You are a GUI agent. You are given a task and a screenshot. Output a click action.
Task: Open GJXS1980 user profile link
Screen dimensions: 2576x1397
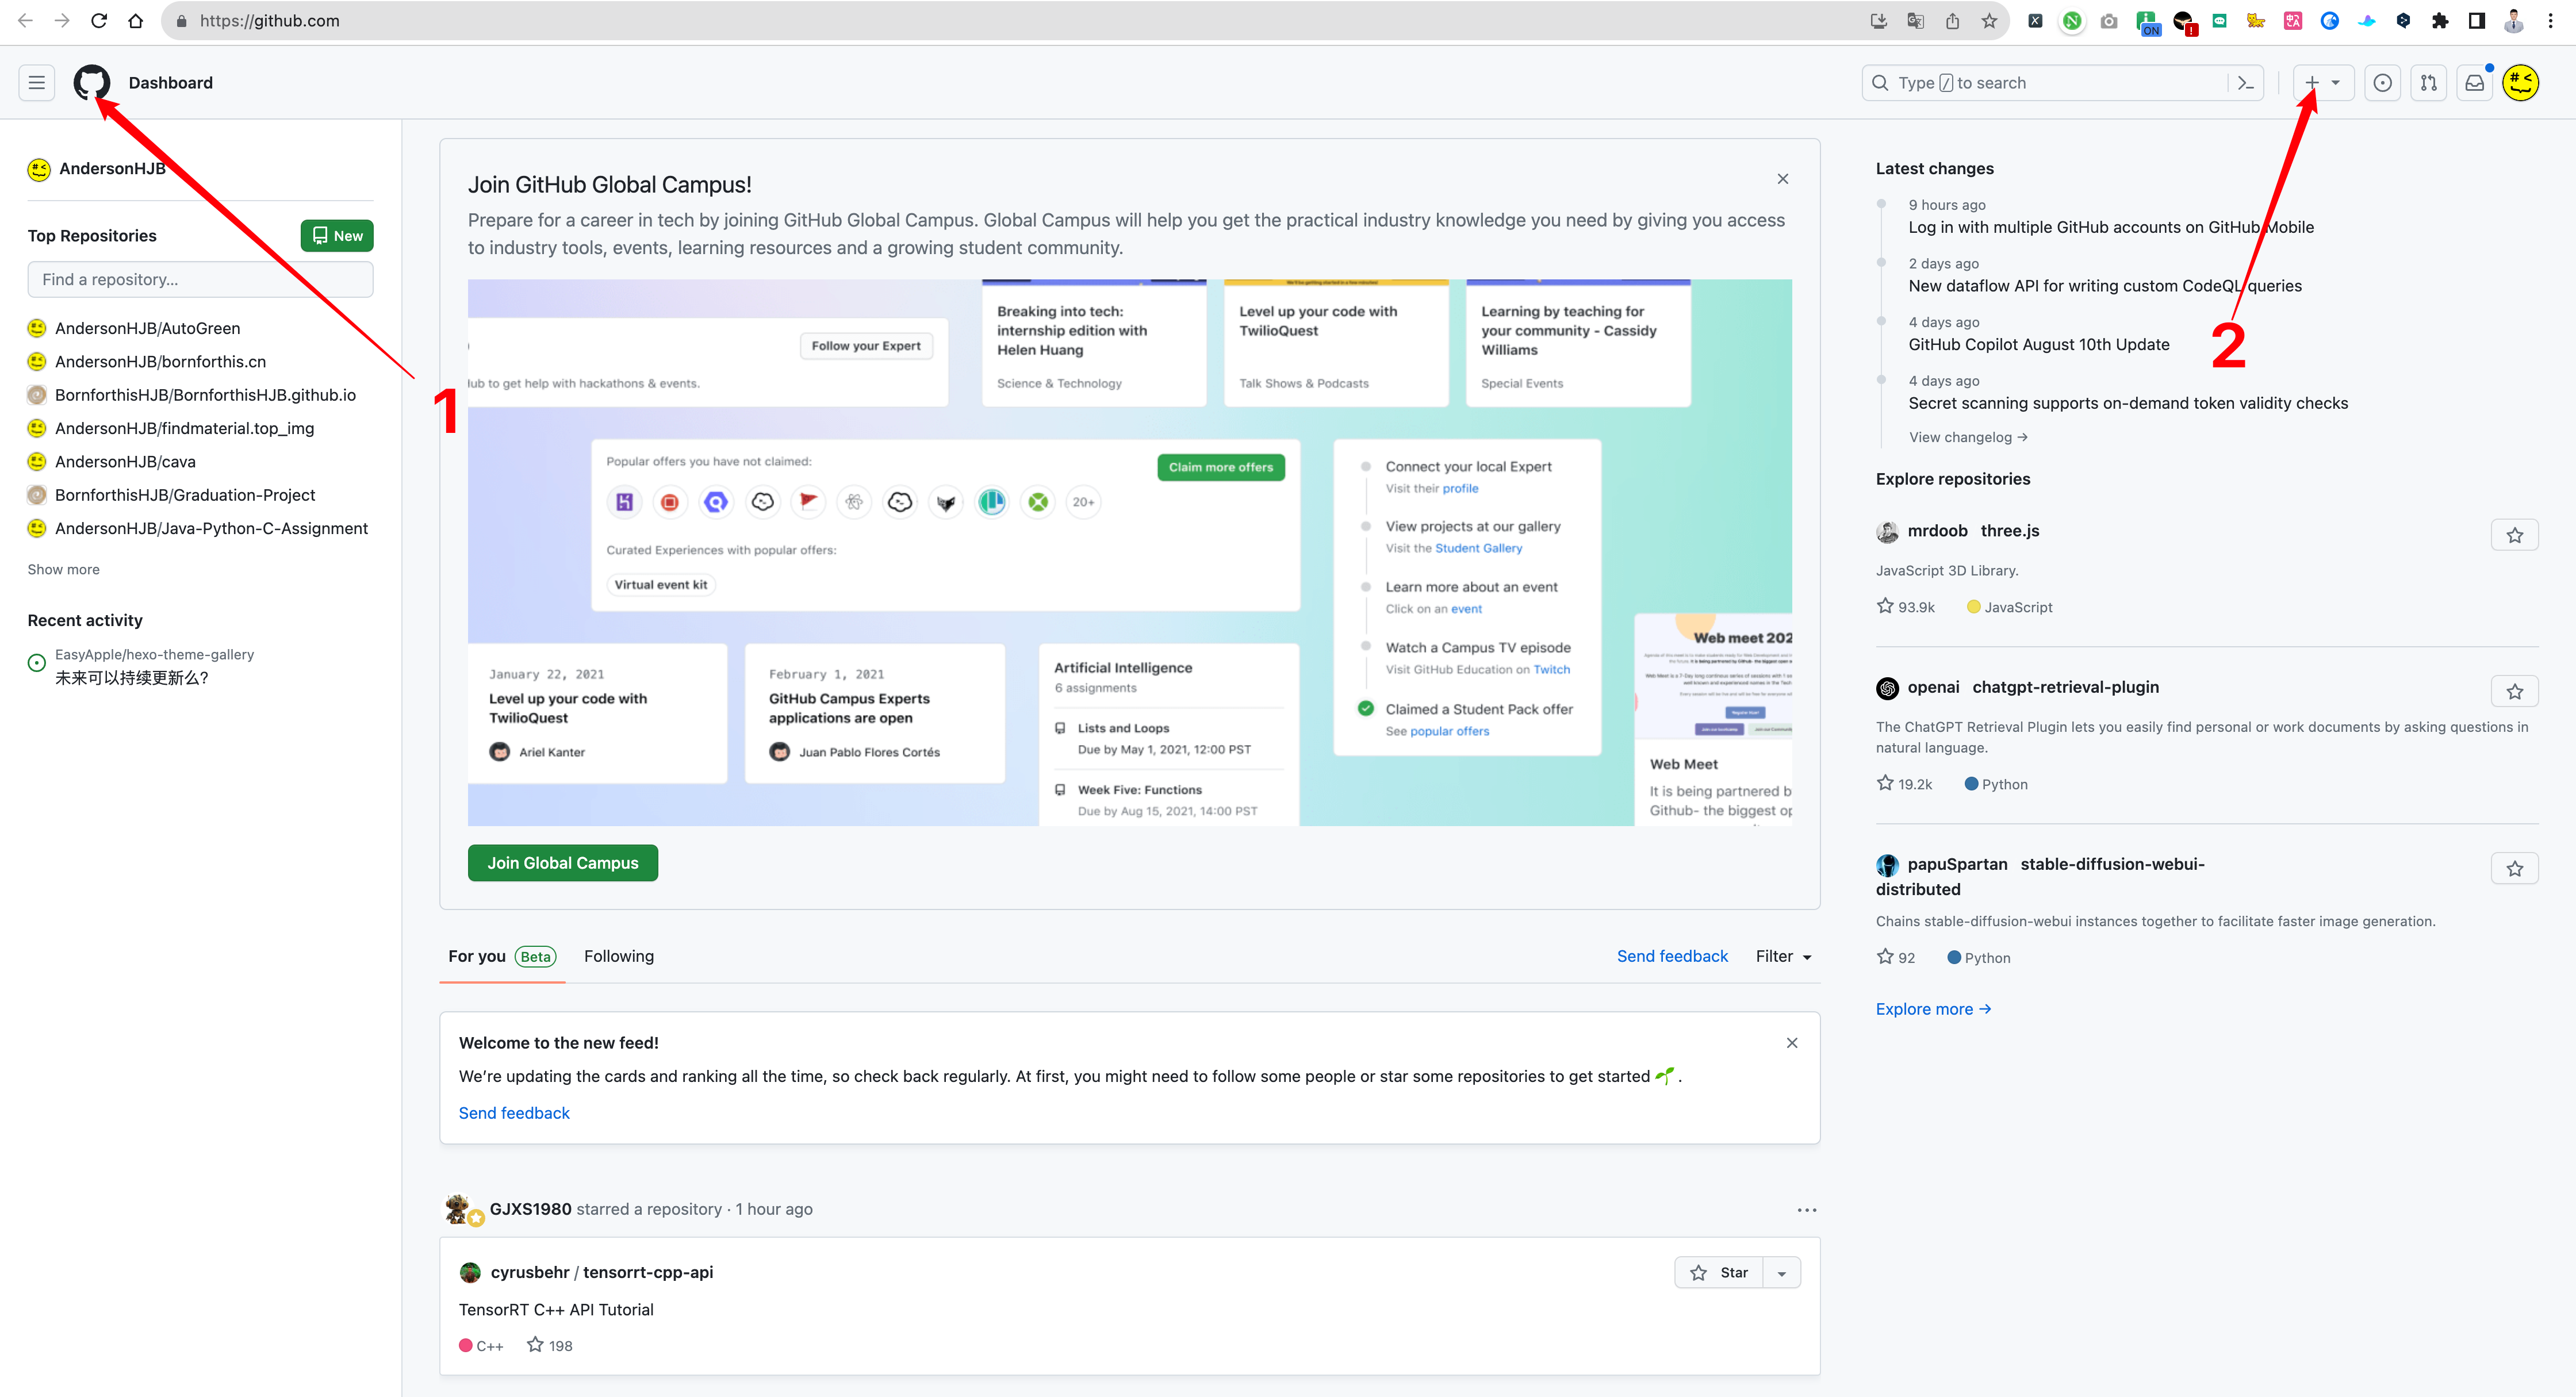(531, 1210)
